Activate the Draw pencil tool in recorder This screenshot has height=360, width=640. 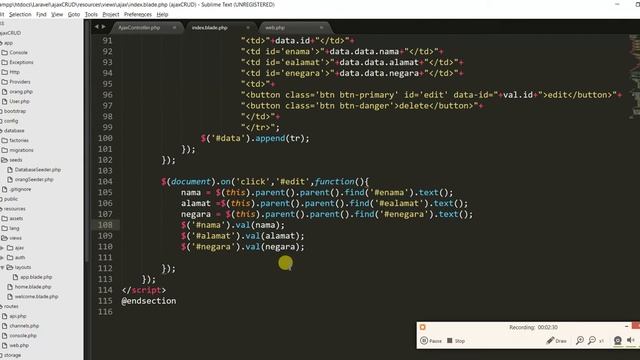[556, 340]
